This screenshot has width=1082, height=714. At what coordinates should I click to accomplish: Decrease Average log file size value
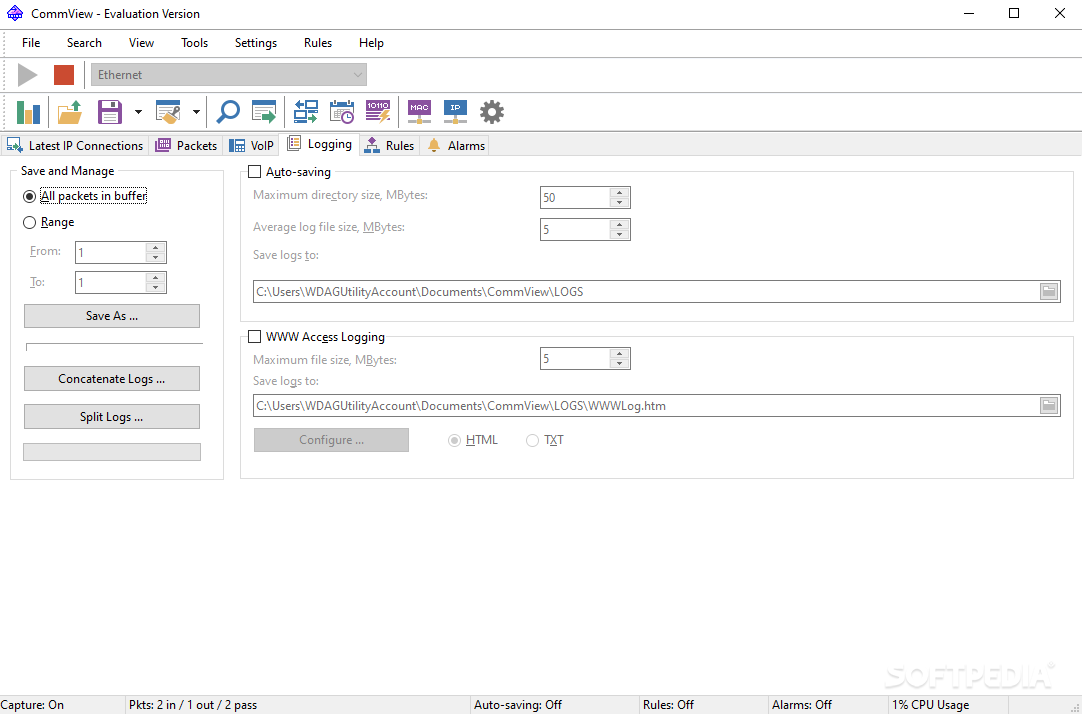pos(620,234)
